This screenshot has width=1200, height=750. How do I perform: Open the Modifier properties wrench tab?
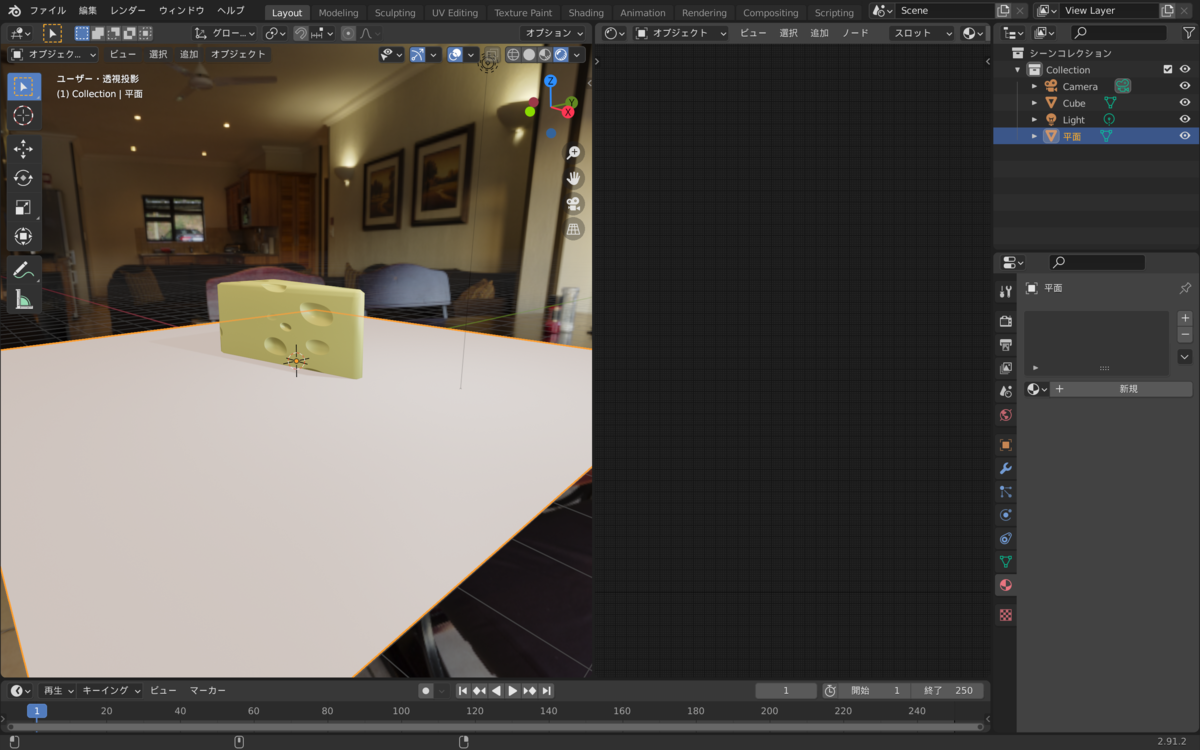tap(1006, 468)
